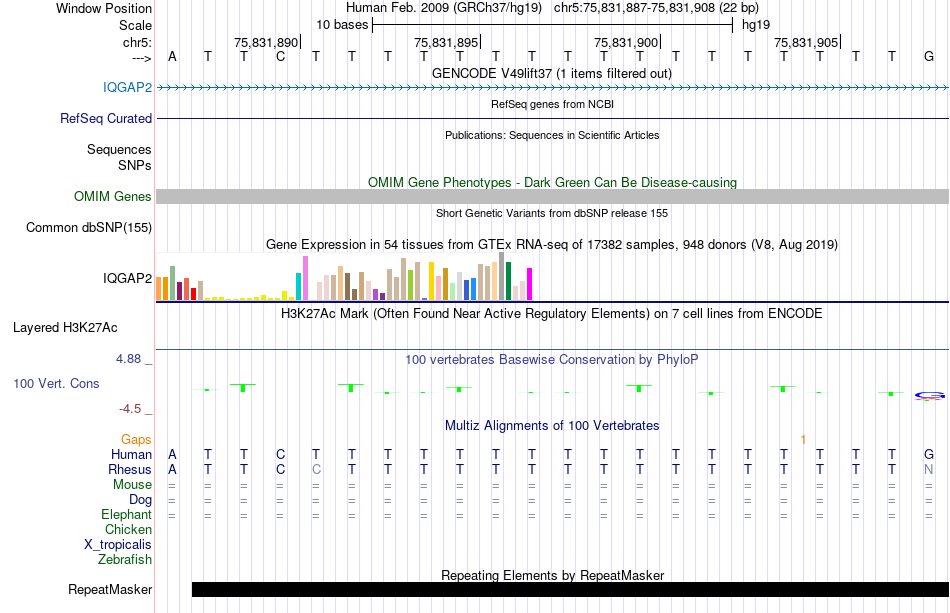Open the RefSeq Curated track label
Image resolution: width=950 pixels, height=613 pixels.
[x=105, y=118]
